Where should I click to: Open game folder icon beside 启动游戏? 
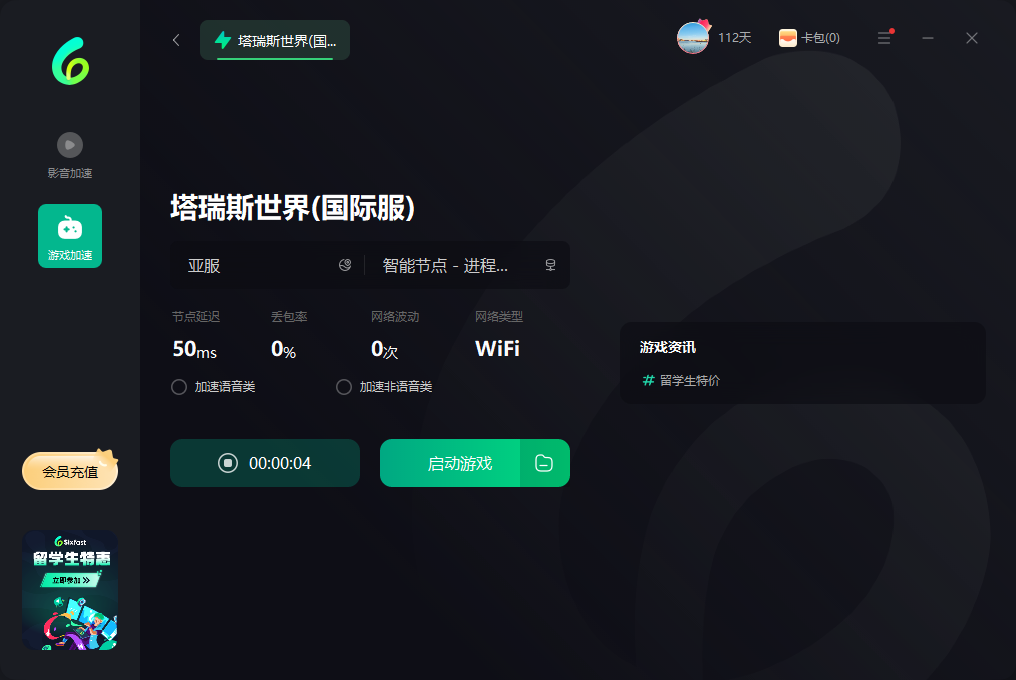[544, 463]
